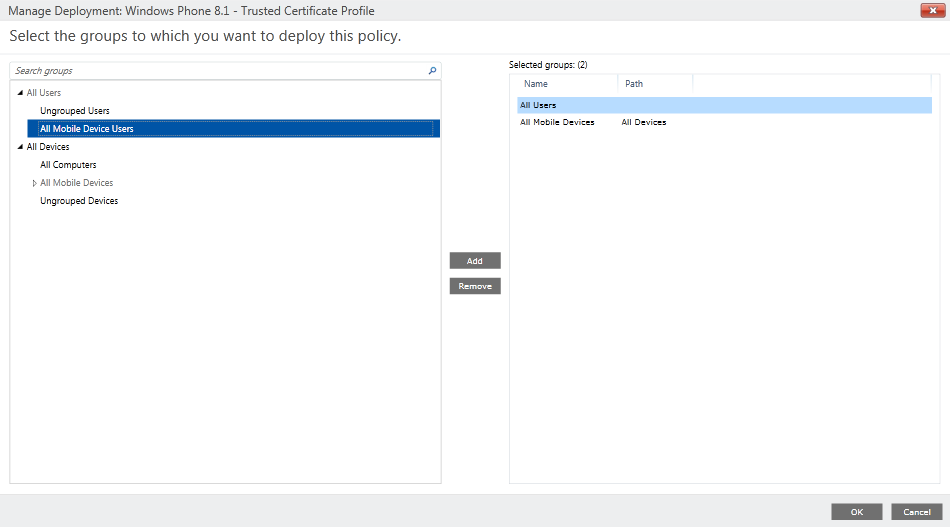Sort by the Path column header
Image resolution: width=950 pixels, height=527 pixels.
coord(634,84)
